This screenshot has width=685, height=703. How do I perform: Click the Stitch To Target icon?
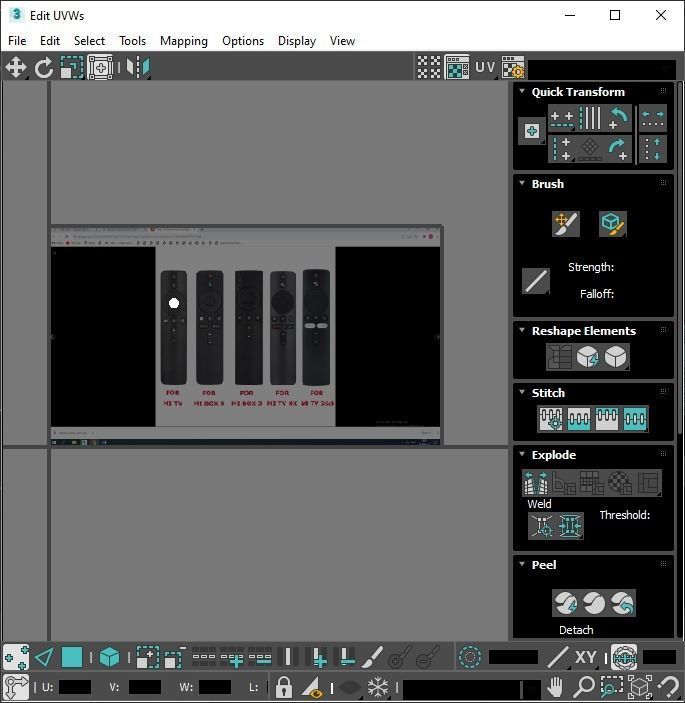click(x=551, y=419)
